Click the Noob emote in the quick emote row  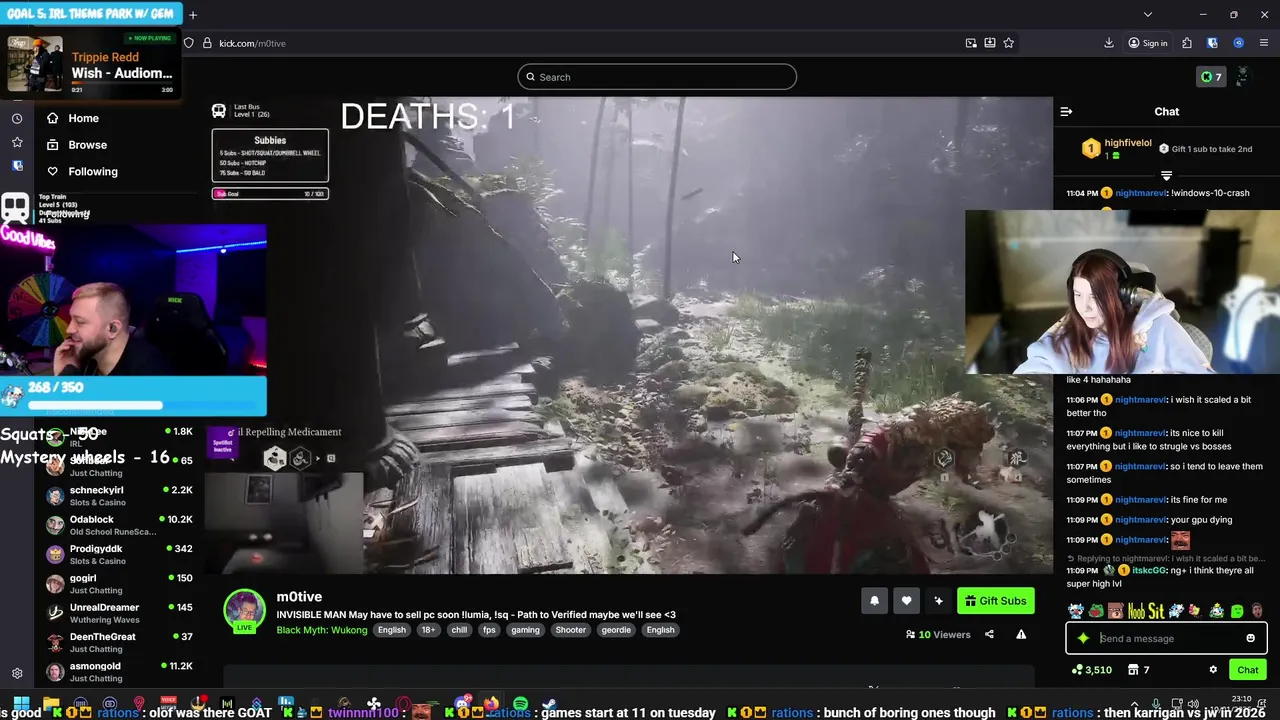click(x=1135, y=611)
